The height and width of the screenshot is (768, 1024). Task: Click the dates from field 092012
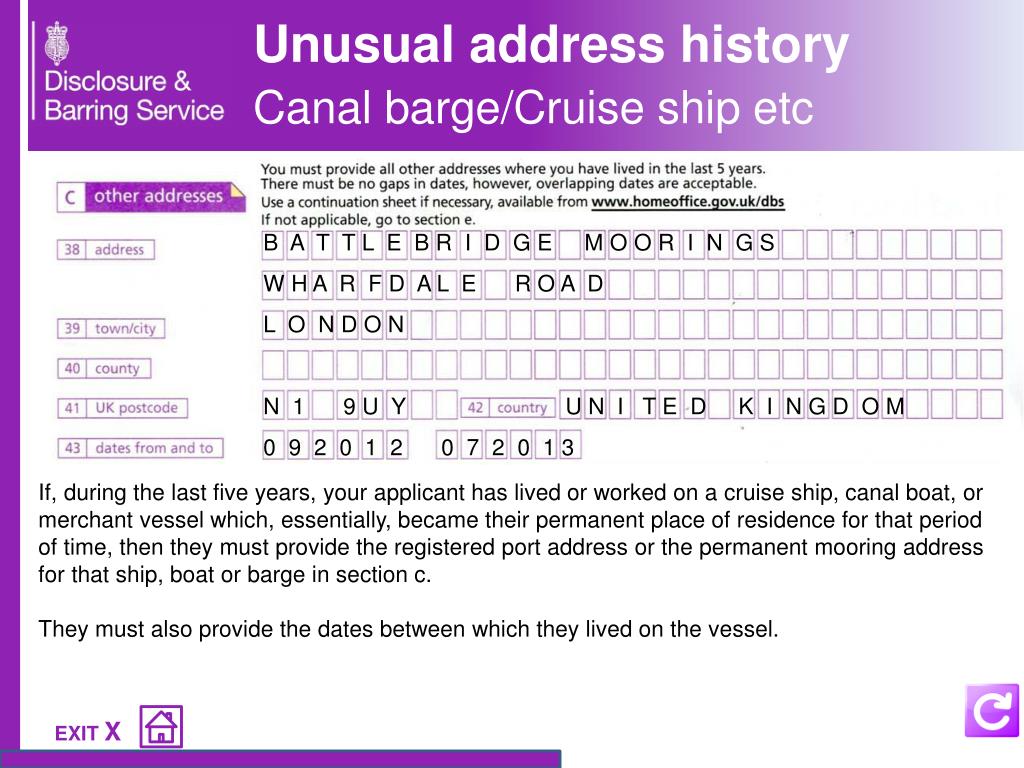(x=334, y=447)
